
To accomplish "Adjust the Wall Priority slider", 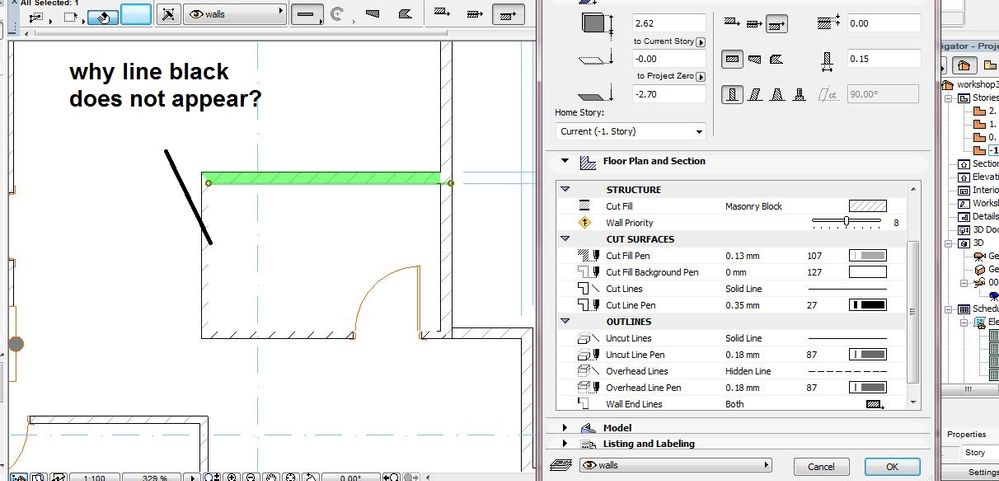I will [x=846, y=222].
